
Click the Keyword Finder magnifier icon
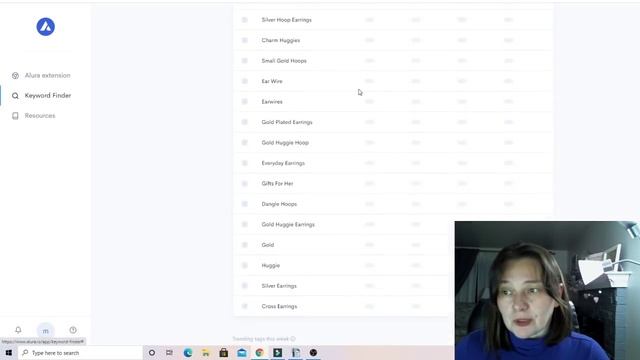coord(15,96)
